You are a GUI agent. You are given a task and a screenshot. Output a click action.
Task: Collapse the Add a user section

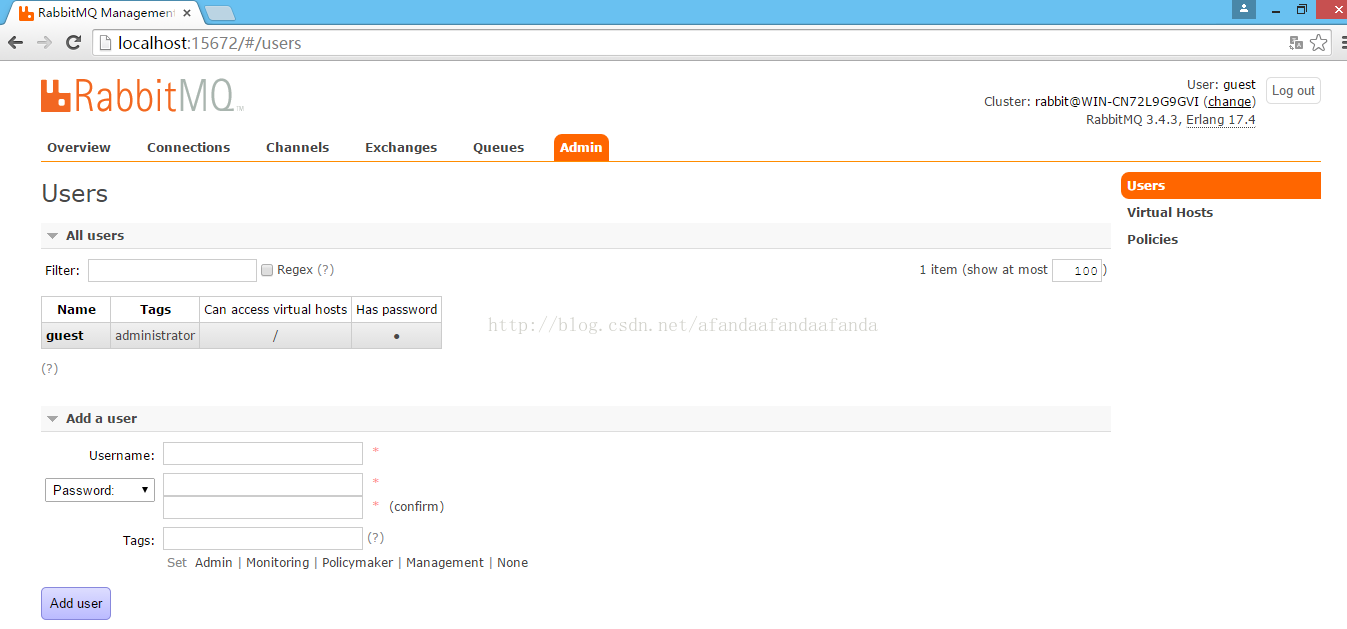53,419
